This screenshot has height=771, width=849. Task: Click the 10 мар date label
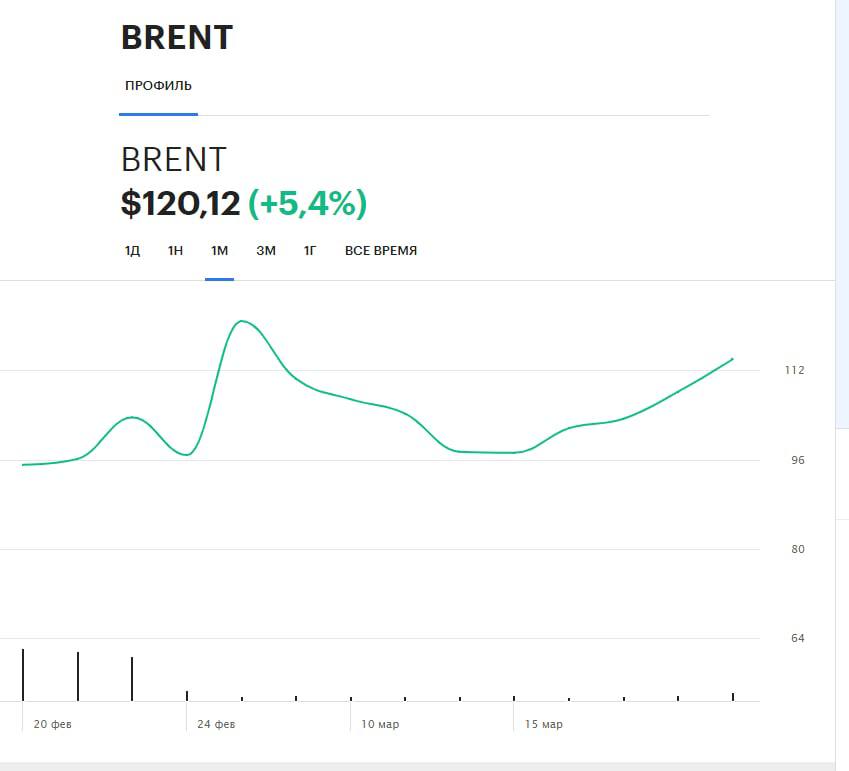pyautogui.click(x=380, y=724)
